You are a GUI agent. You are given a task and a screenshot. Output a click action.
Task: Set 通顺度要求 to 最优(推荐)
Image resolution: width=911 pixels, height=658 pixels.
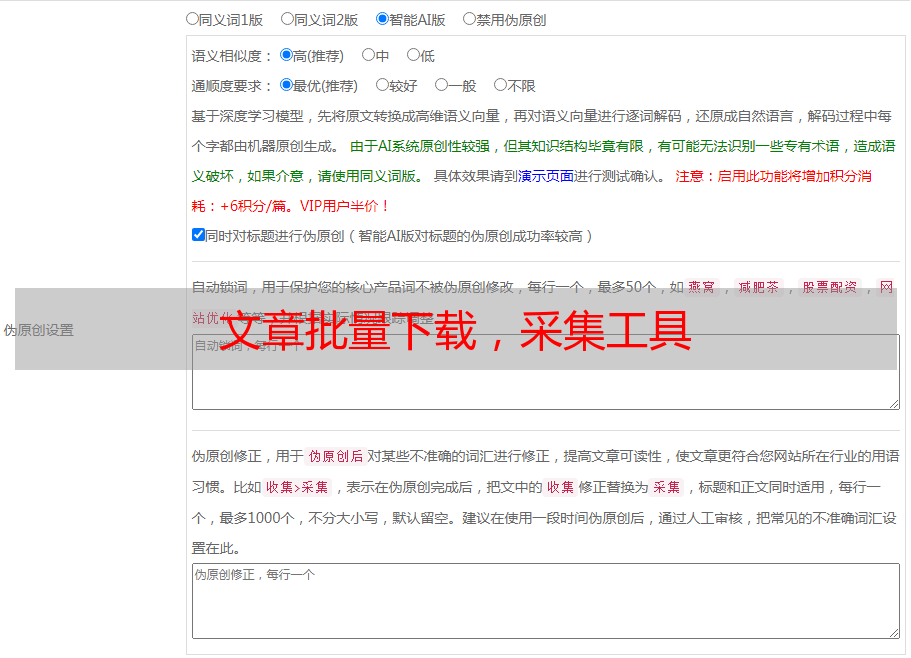(286, 85)
